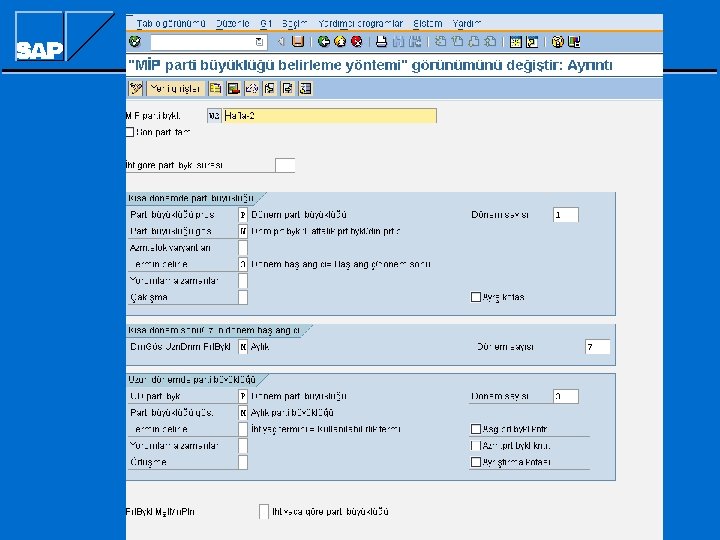Open the Tablo görünümü menu
The image size is (720, 540).
[171, 23]
